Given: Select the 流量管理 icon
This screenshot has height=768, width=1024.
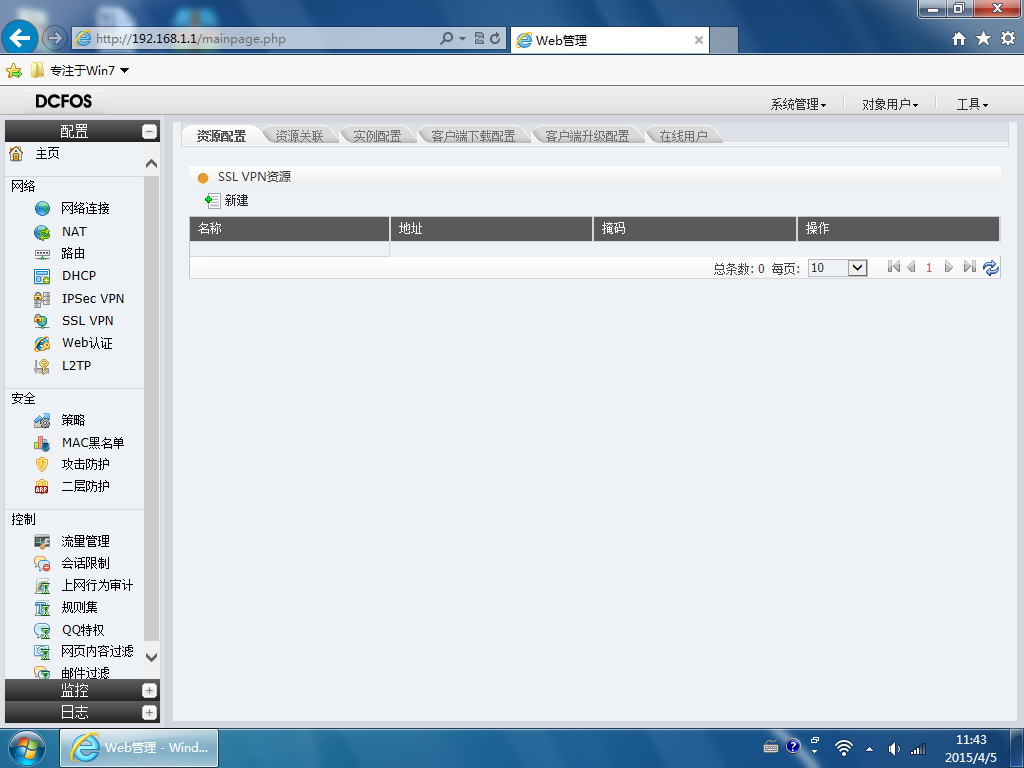Looking at the screenshot, I should coord(42,541).
